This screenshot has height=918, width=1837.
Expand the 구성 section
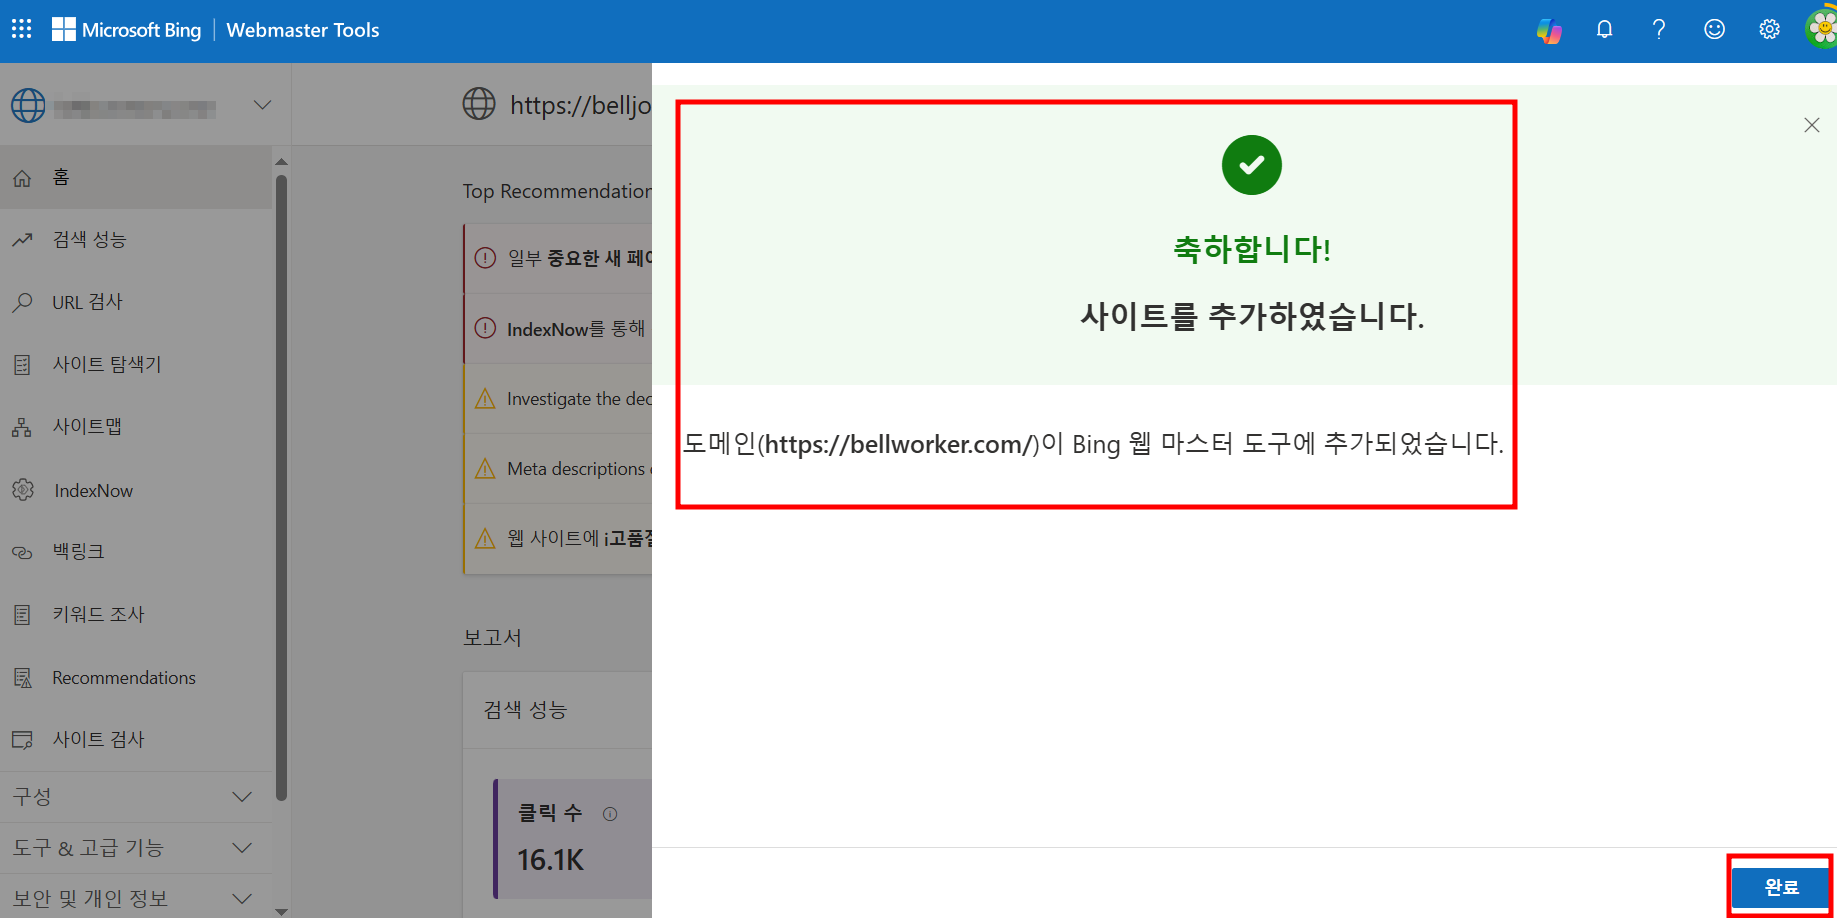click(136, 797)
